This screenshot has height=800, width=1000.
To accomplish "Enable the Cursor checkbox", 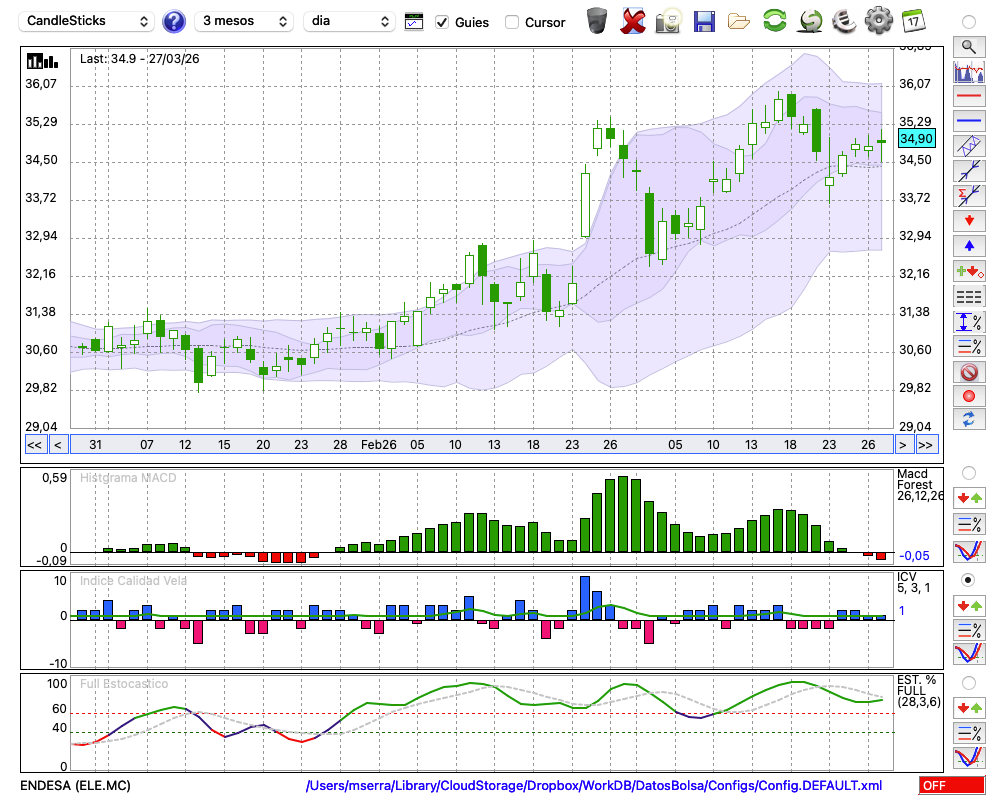I will 512,22.
